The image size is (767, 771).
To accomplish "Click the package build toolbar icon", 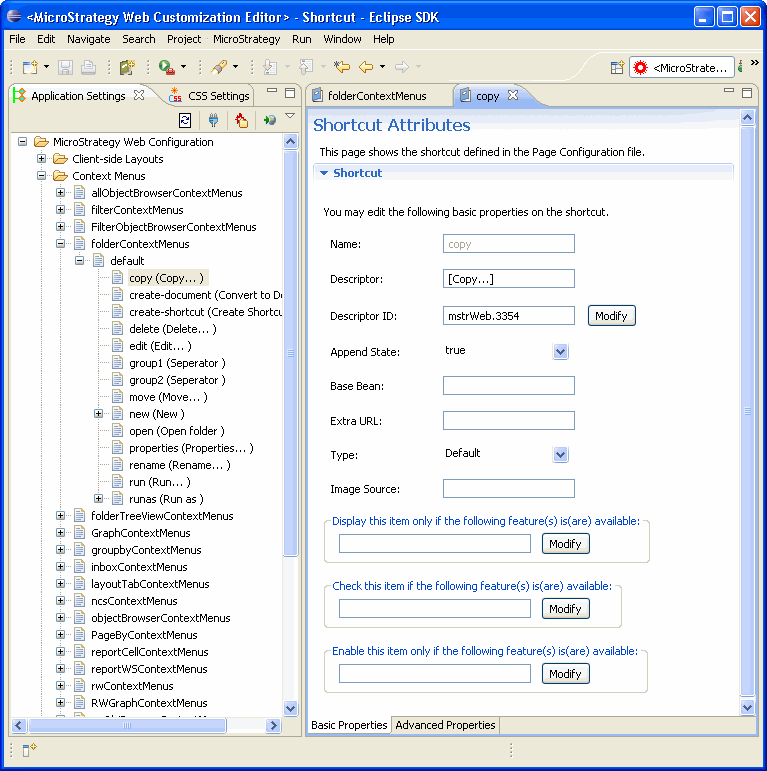I will click(127, 67).
